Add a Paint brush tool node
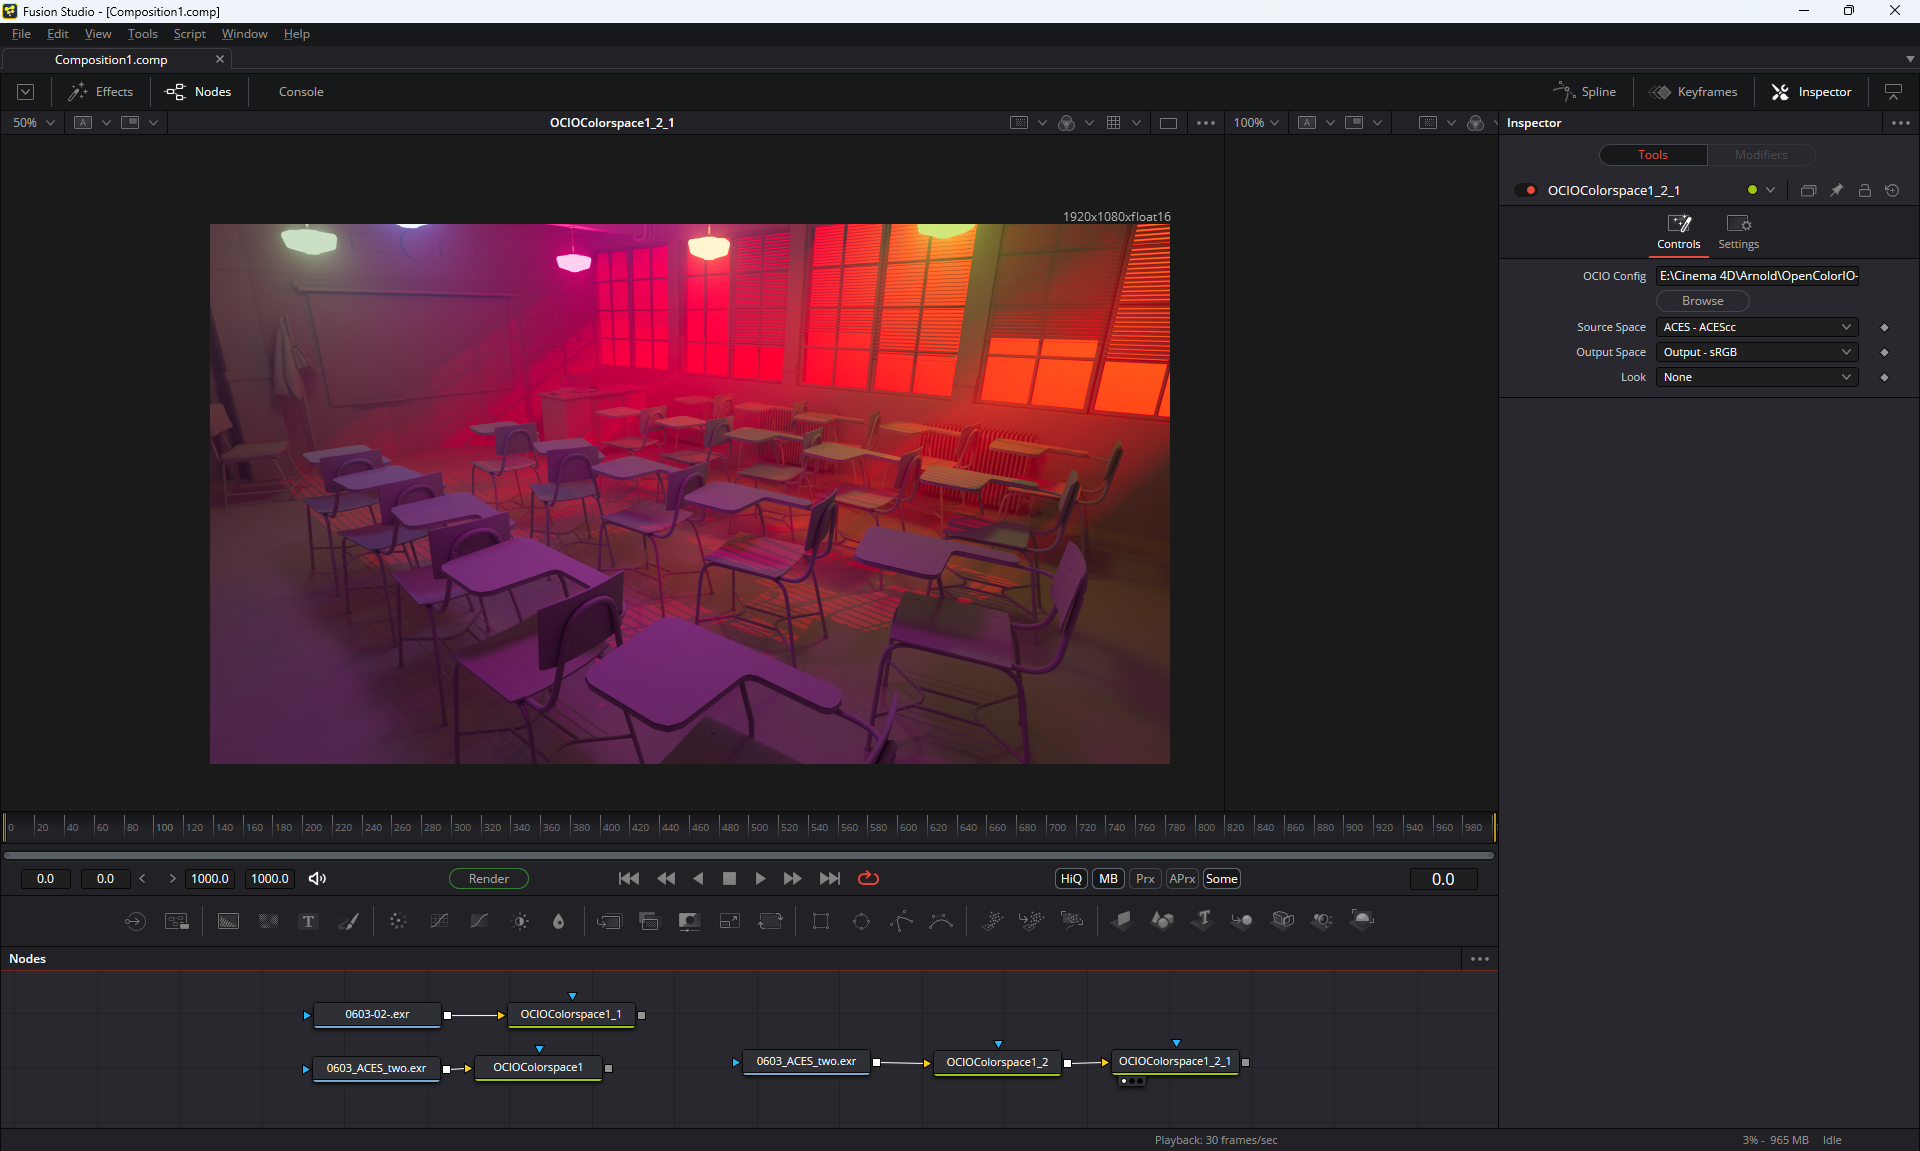The height and width of the screenshot is (1151, 1920). pyautogui.click(x=348, y=921)
